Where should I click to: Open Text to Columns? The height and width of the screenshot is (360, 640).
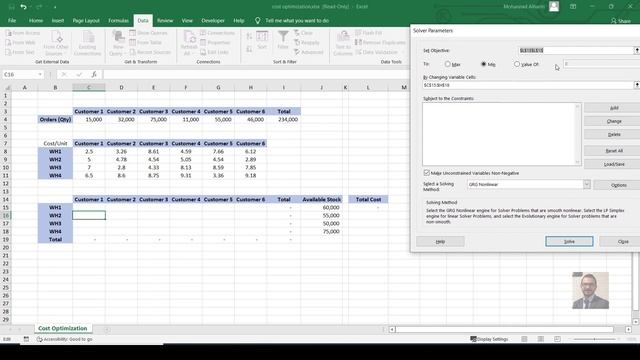click(x=343, y=43)
